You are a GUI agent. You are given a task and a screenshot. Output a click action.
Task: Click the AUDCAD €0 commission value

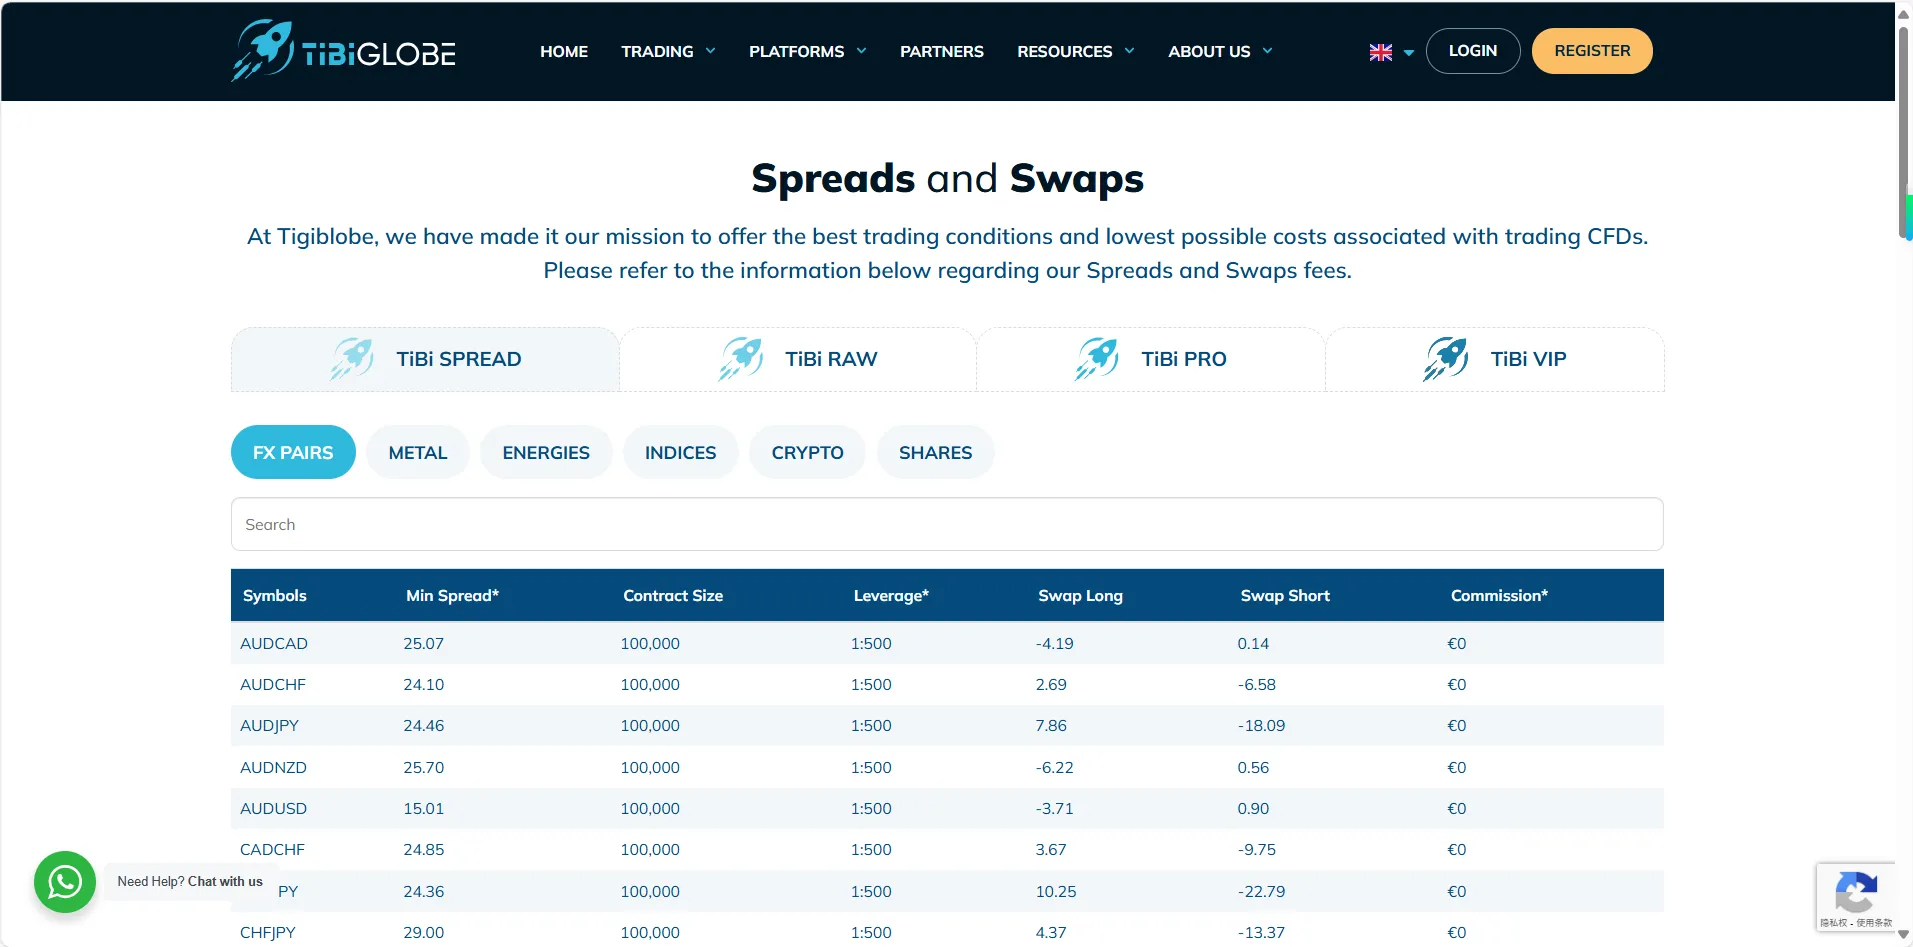click(1456, 643)
